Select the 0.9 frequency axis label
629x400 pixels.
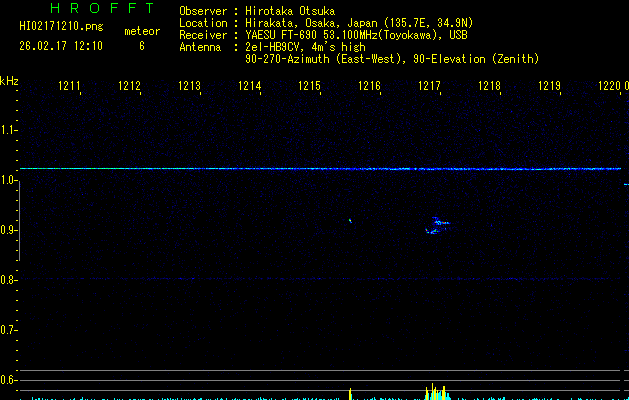point(9,230)
